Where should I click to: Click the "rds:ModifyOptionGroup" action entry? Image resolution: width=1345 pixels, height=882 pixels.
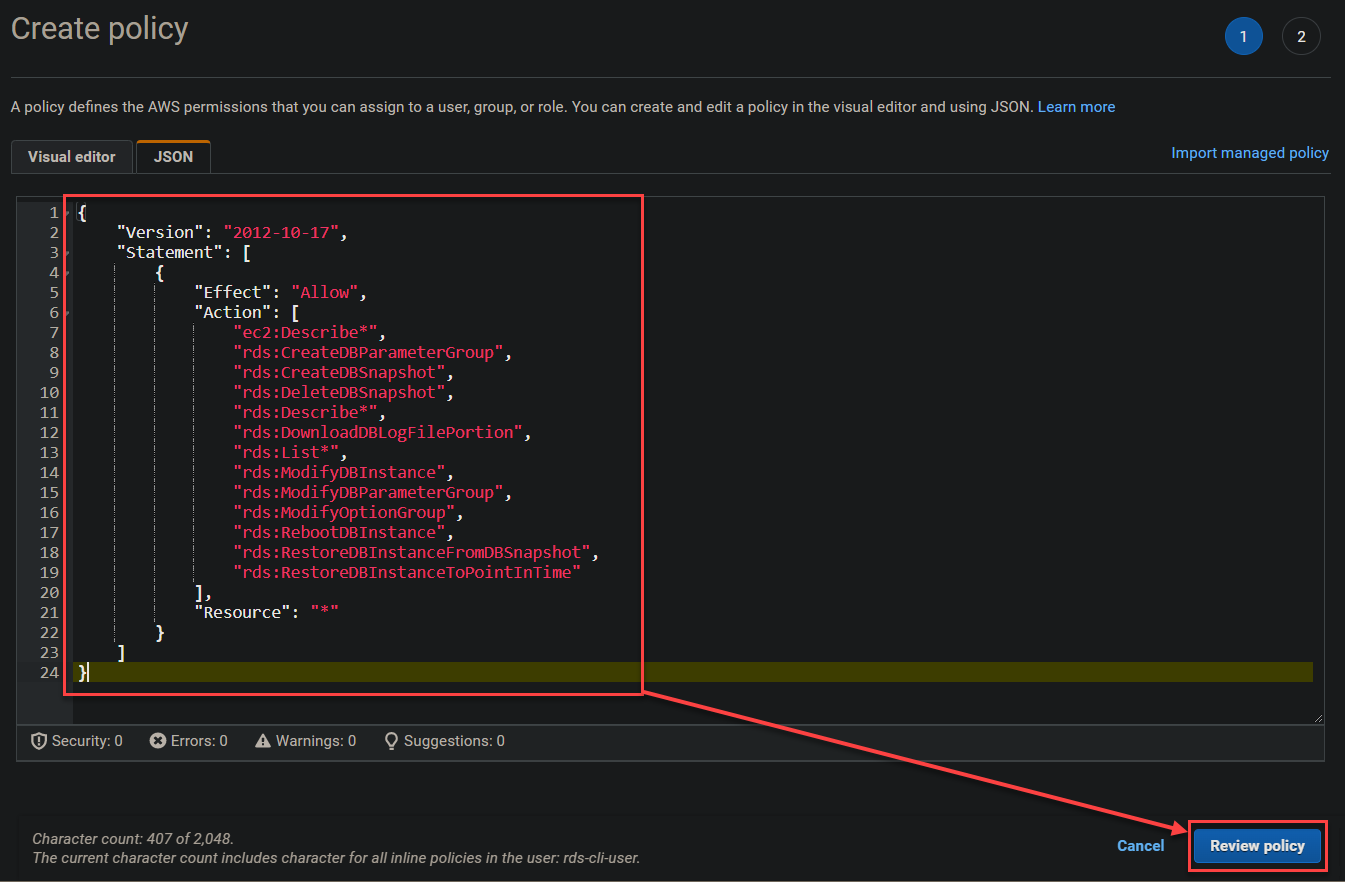(x=346, y=513)
